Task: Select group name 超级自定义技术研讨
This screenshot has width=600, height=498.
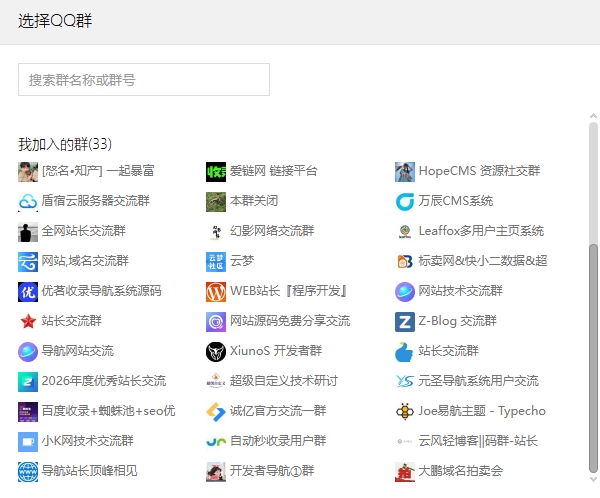Action: click(x=284, y=381)
